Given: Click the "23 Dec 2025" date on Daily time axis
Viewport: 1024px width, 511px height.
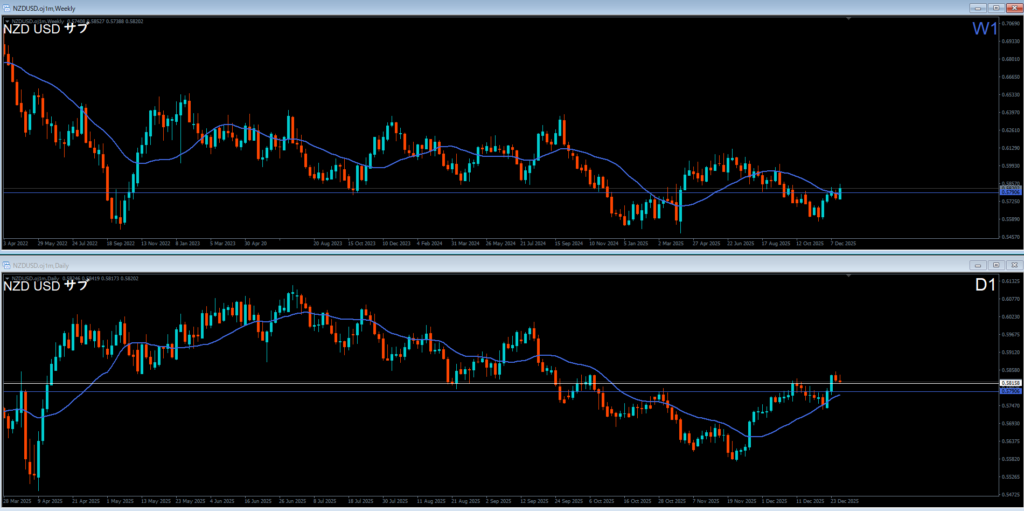Looking at the screenshot, I should click(842, 501).
